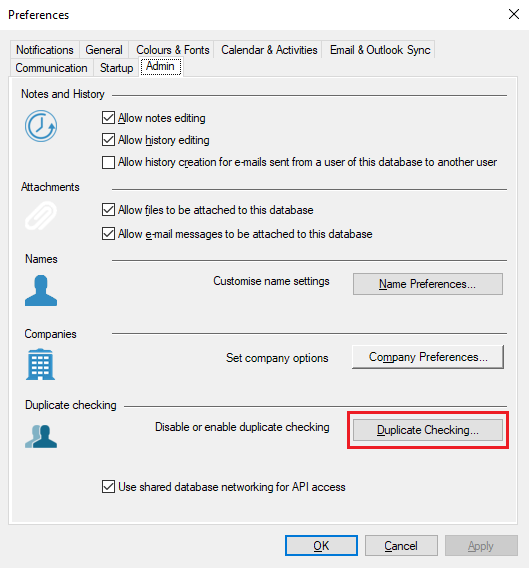
Task: Enable history creation for e-mails between users
Action: click(x=108, y=162)
